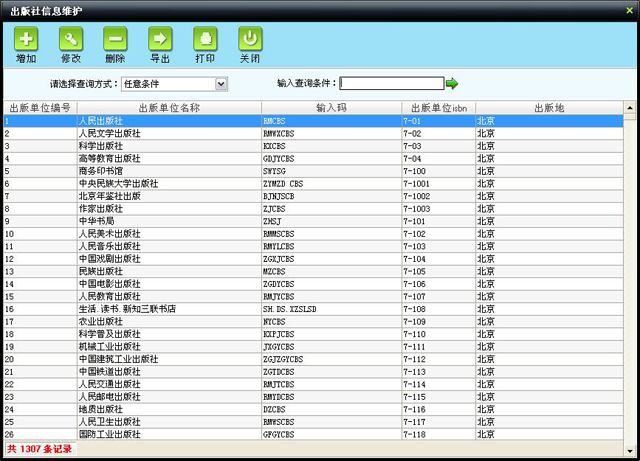Viewport: 640px width, 461px height.
Task: Click the 修改 (Modify) wrench icon
Action: [71, 40]
